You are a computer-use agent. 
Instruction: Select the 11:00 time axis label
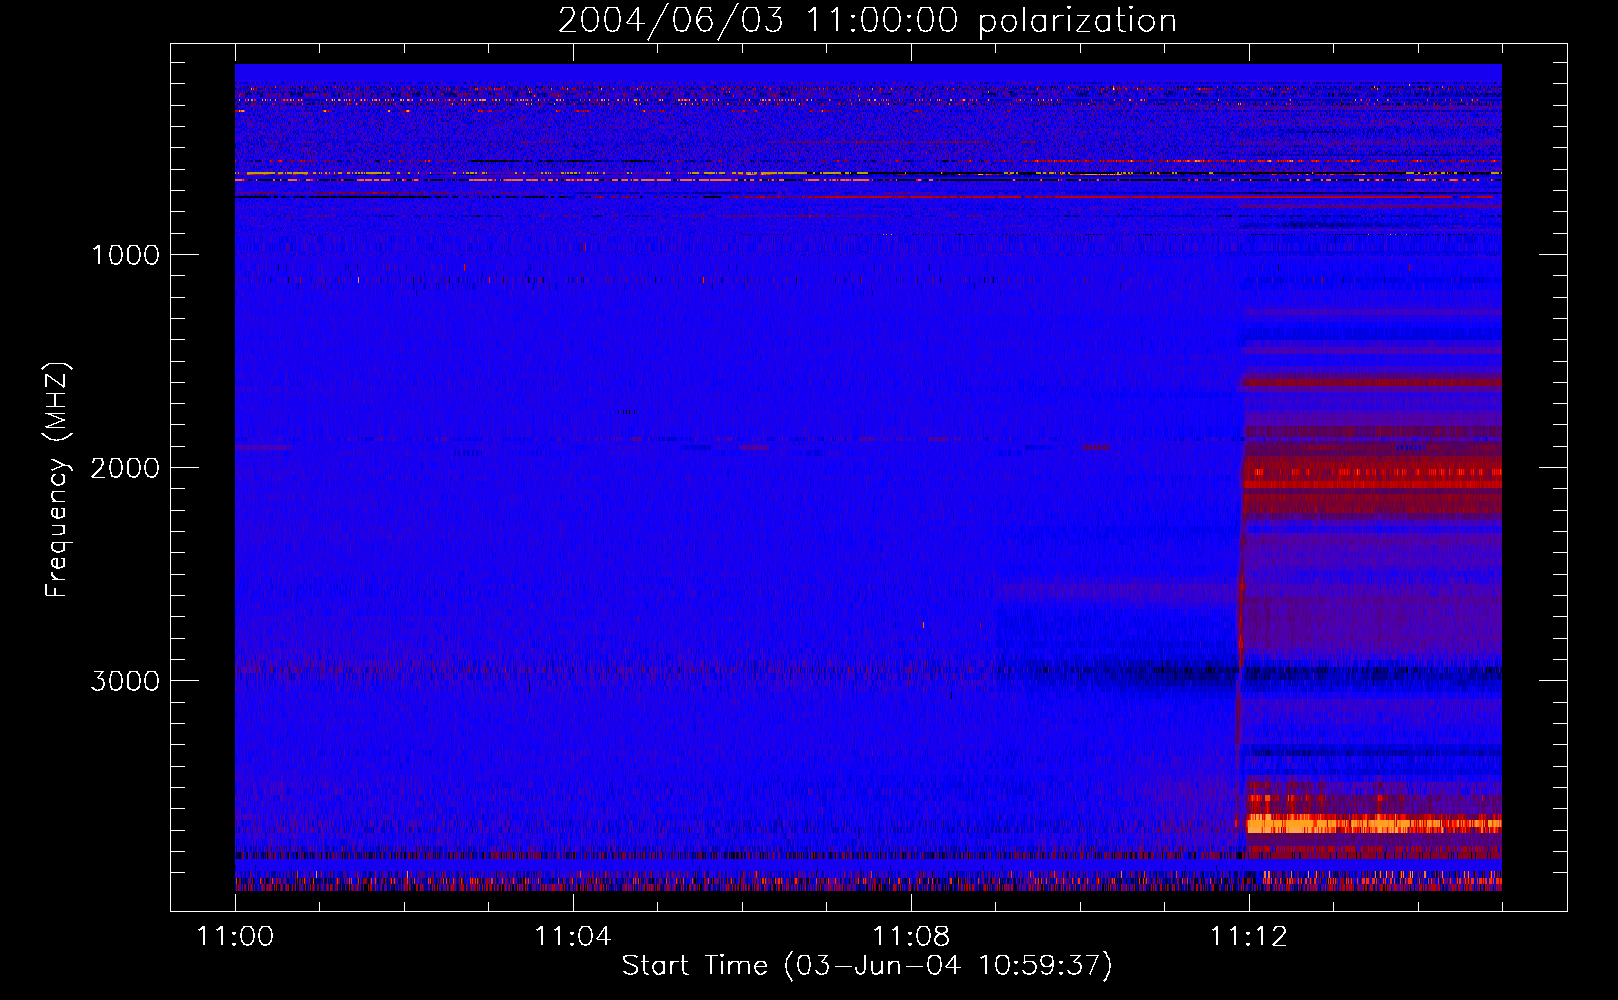pyautogui.click(x=235, y=937)
